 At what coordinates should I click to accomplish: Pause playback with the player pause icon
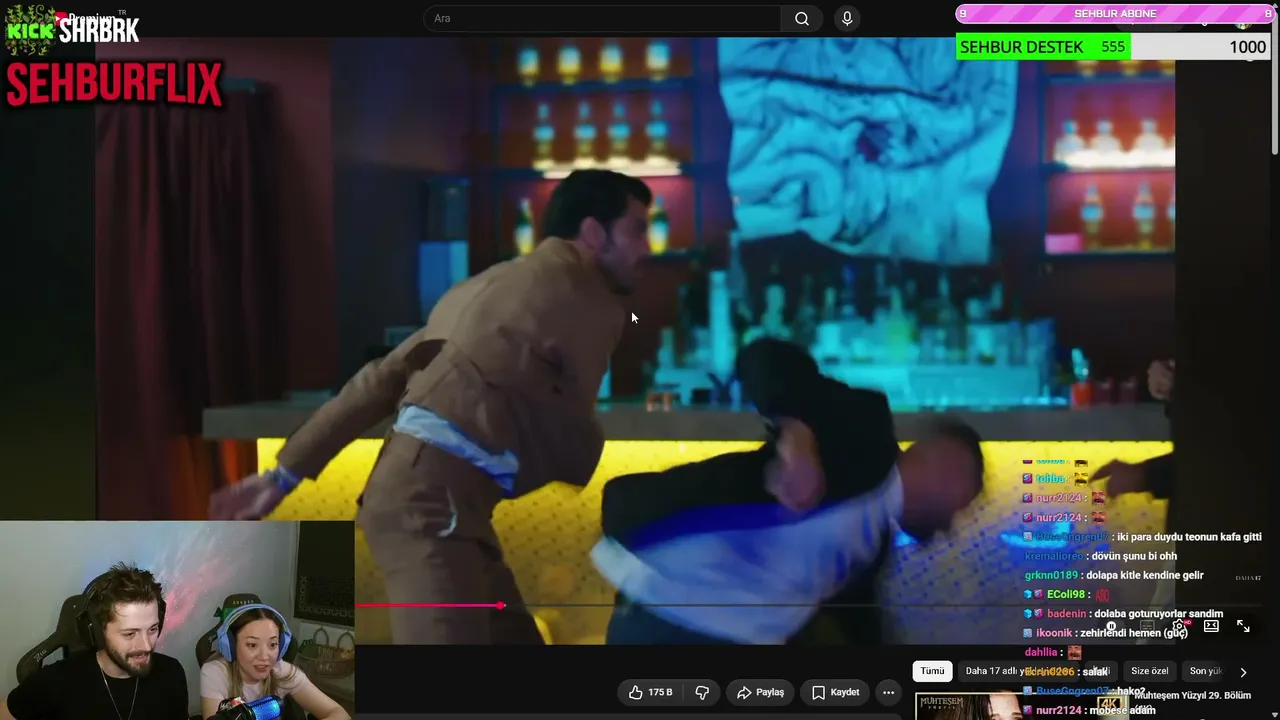[x=1111, y=627]
